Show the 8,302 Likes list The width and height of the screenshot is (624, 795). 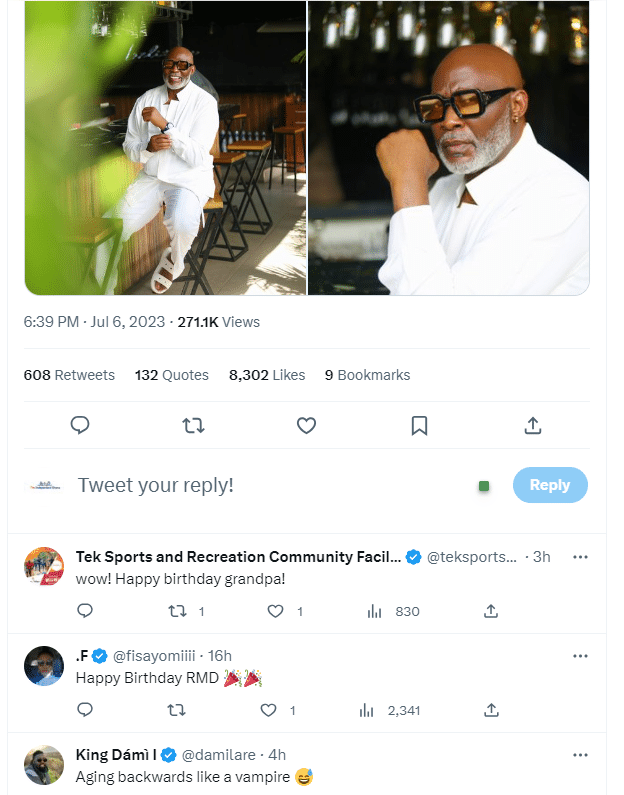(x=267, y=375)
